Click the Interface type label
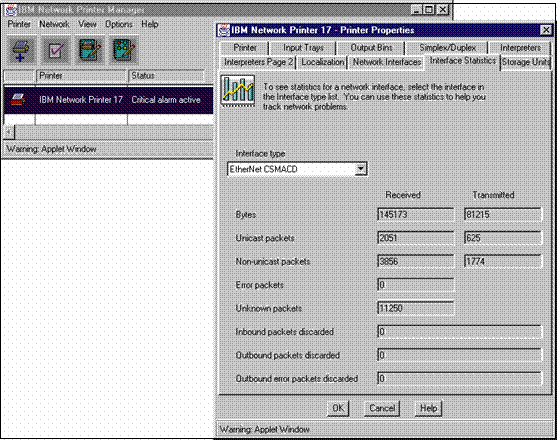Viewport: 557px width, 440px height. (x=260, y=154)
